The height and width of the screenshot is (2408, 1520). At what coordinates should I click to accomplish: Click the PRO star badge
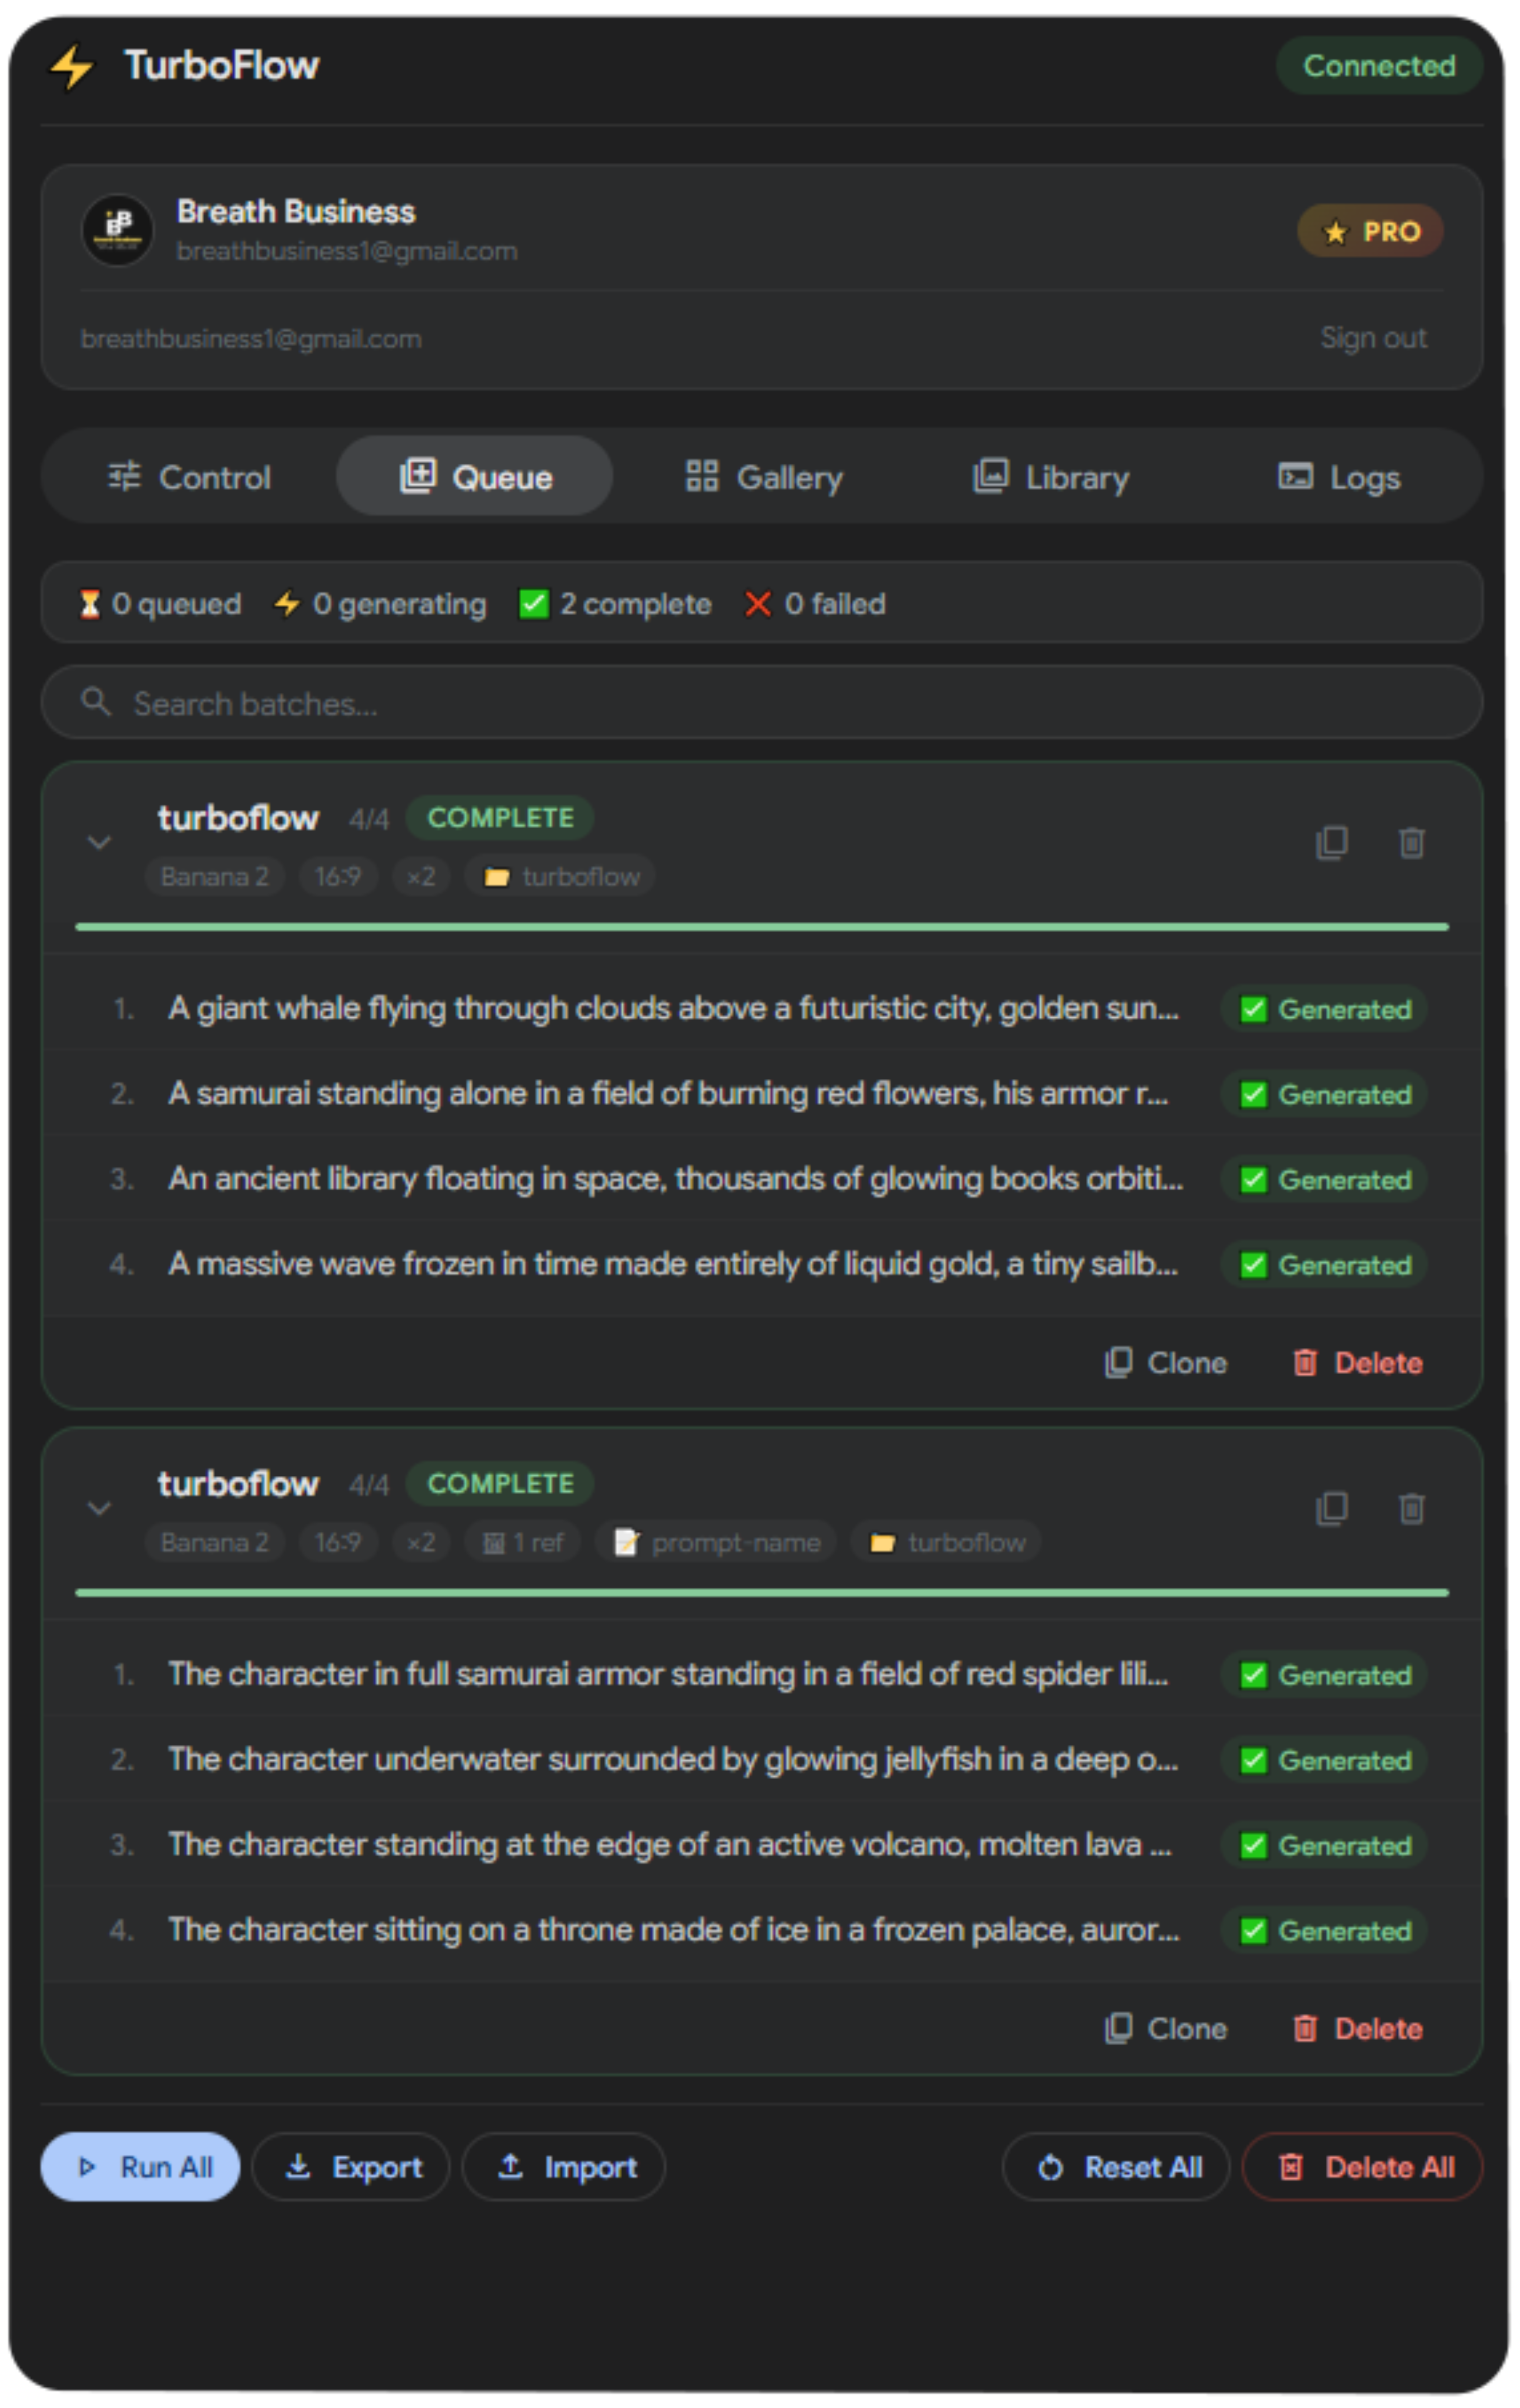tap(1370, 231)
